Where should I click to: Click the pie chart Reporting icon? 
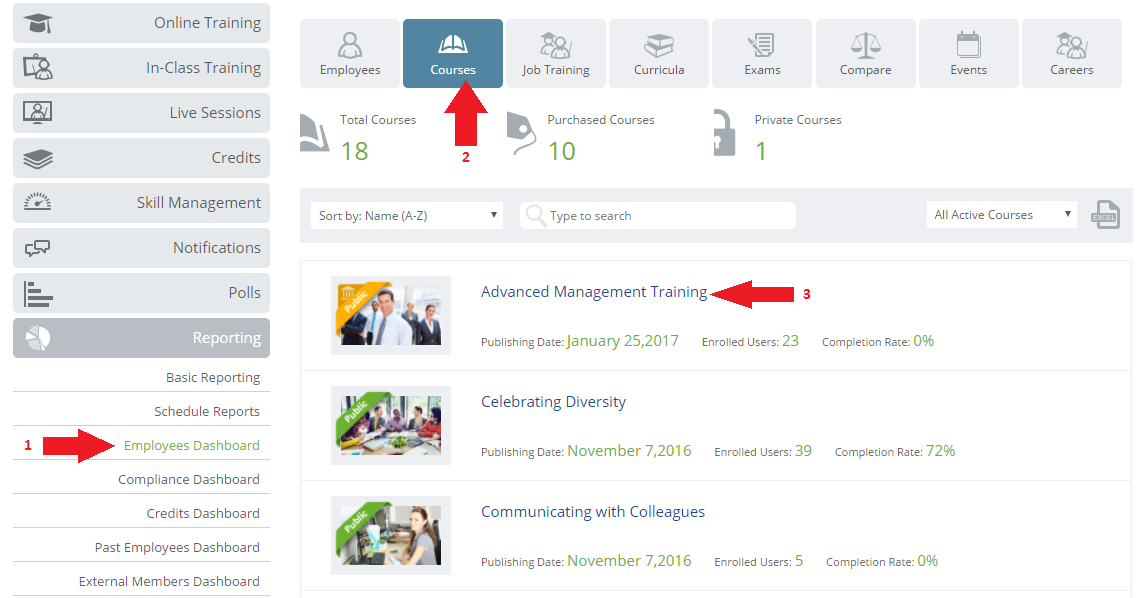(37, 337)
